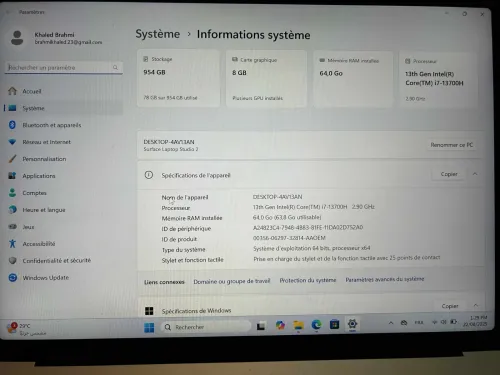The height and width of the screenshot is (375, 500).
Task: Select the ID de périphérique value
Action: [308, 227]
